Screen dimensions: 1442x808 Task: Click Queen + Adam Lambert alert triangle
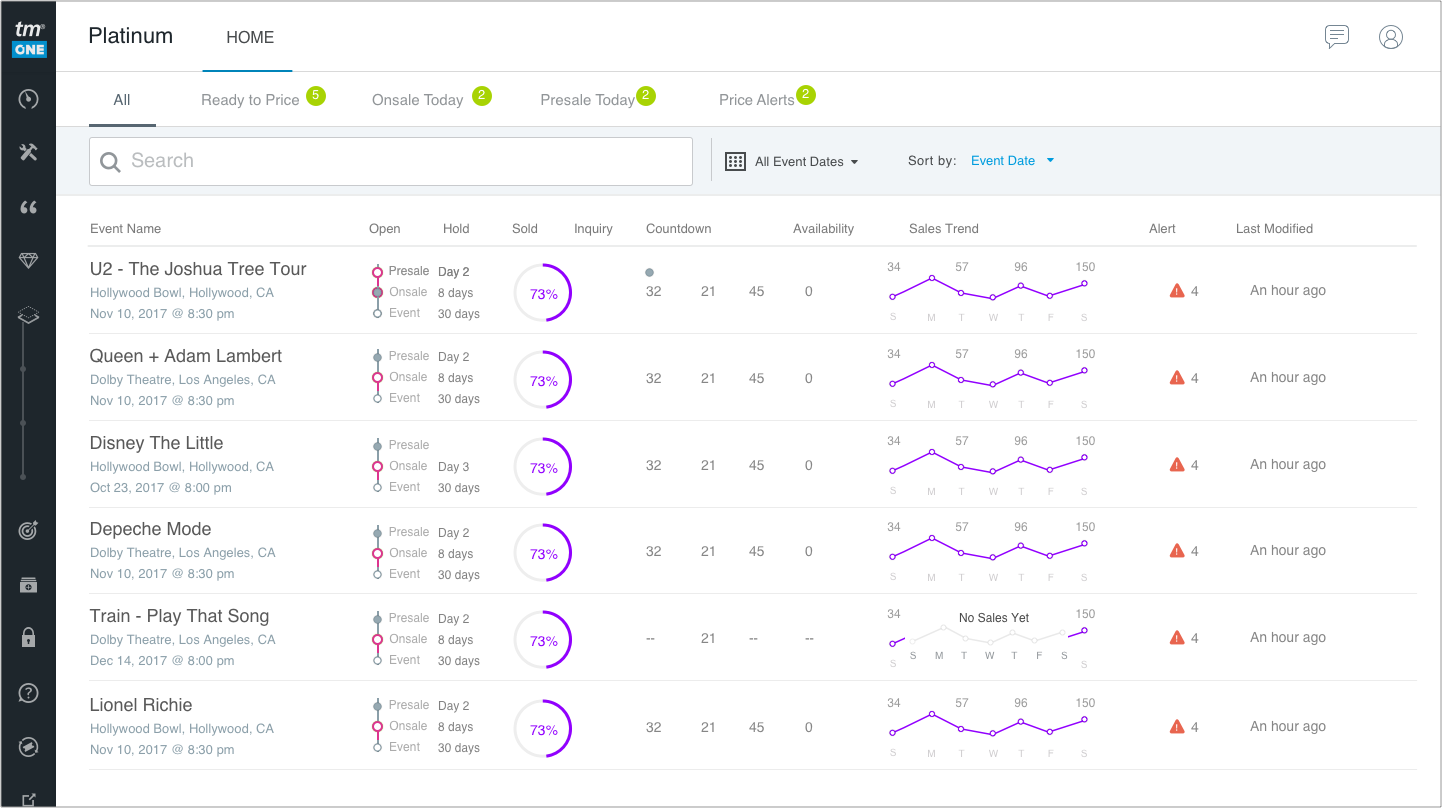[1177, 378]
